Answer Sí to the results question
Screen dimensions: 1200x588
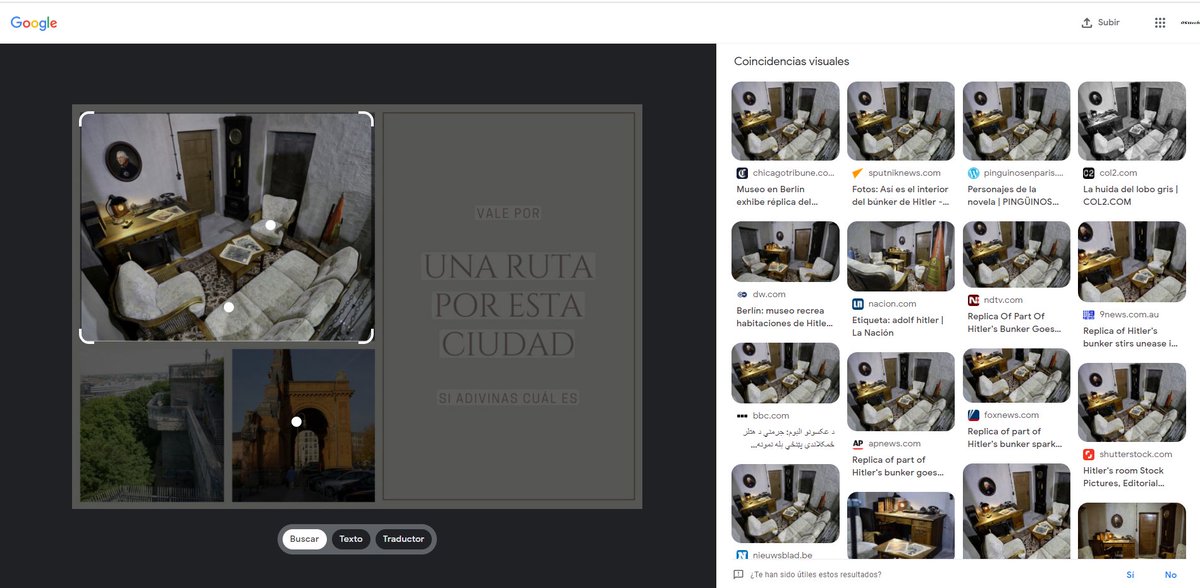pyautogui.click(x=1130, y=575)
